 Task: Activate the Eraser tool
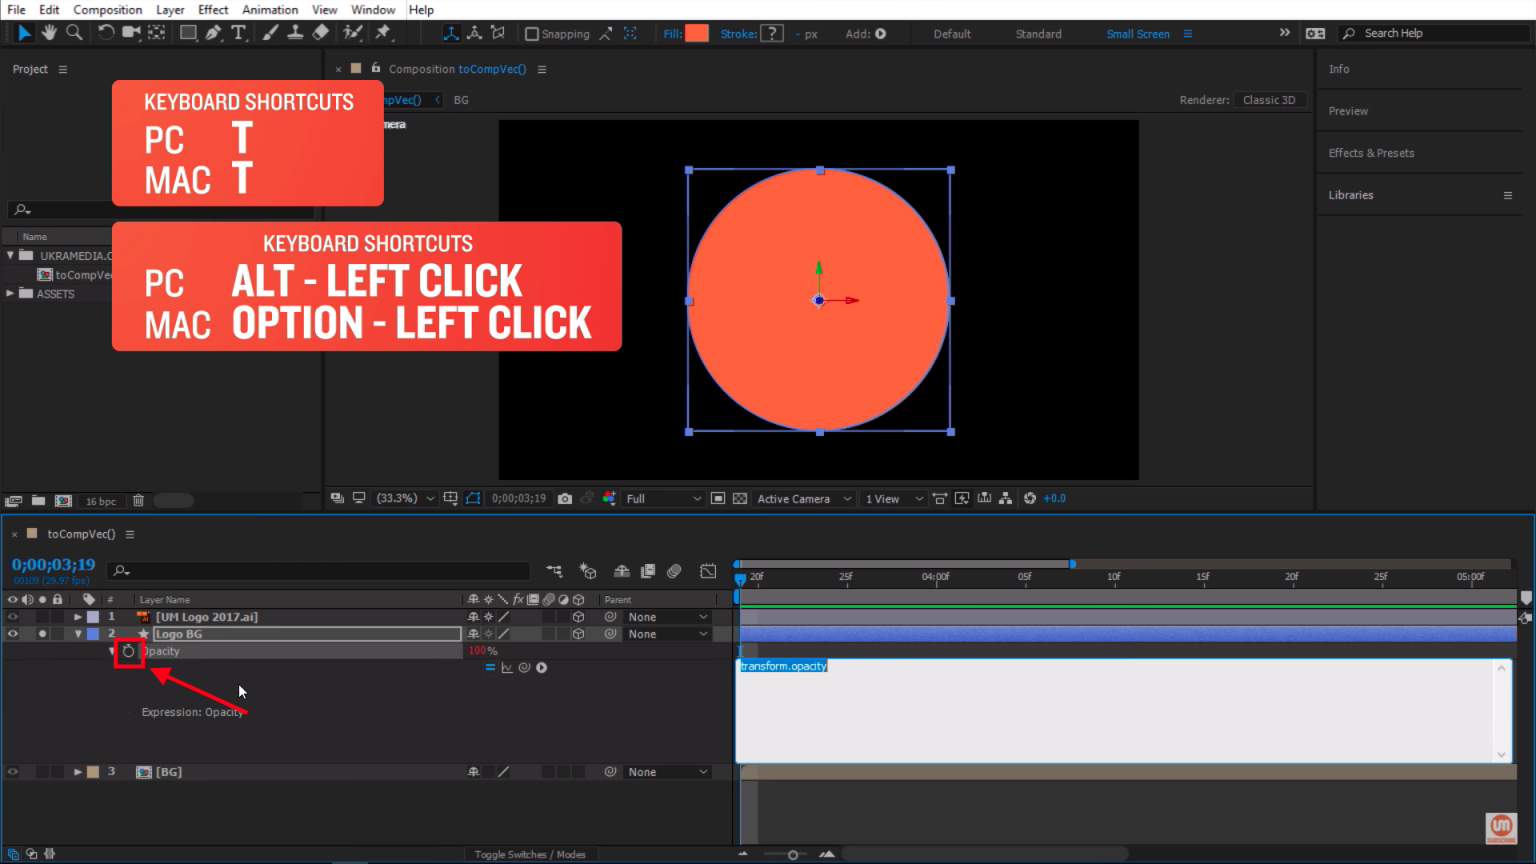(x=320, y=33)
